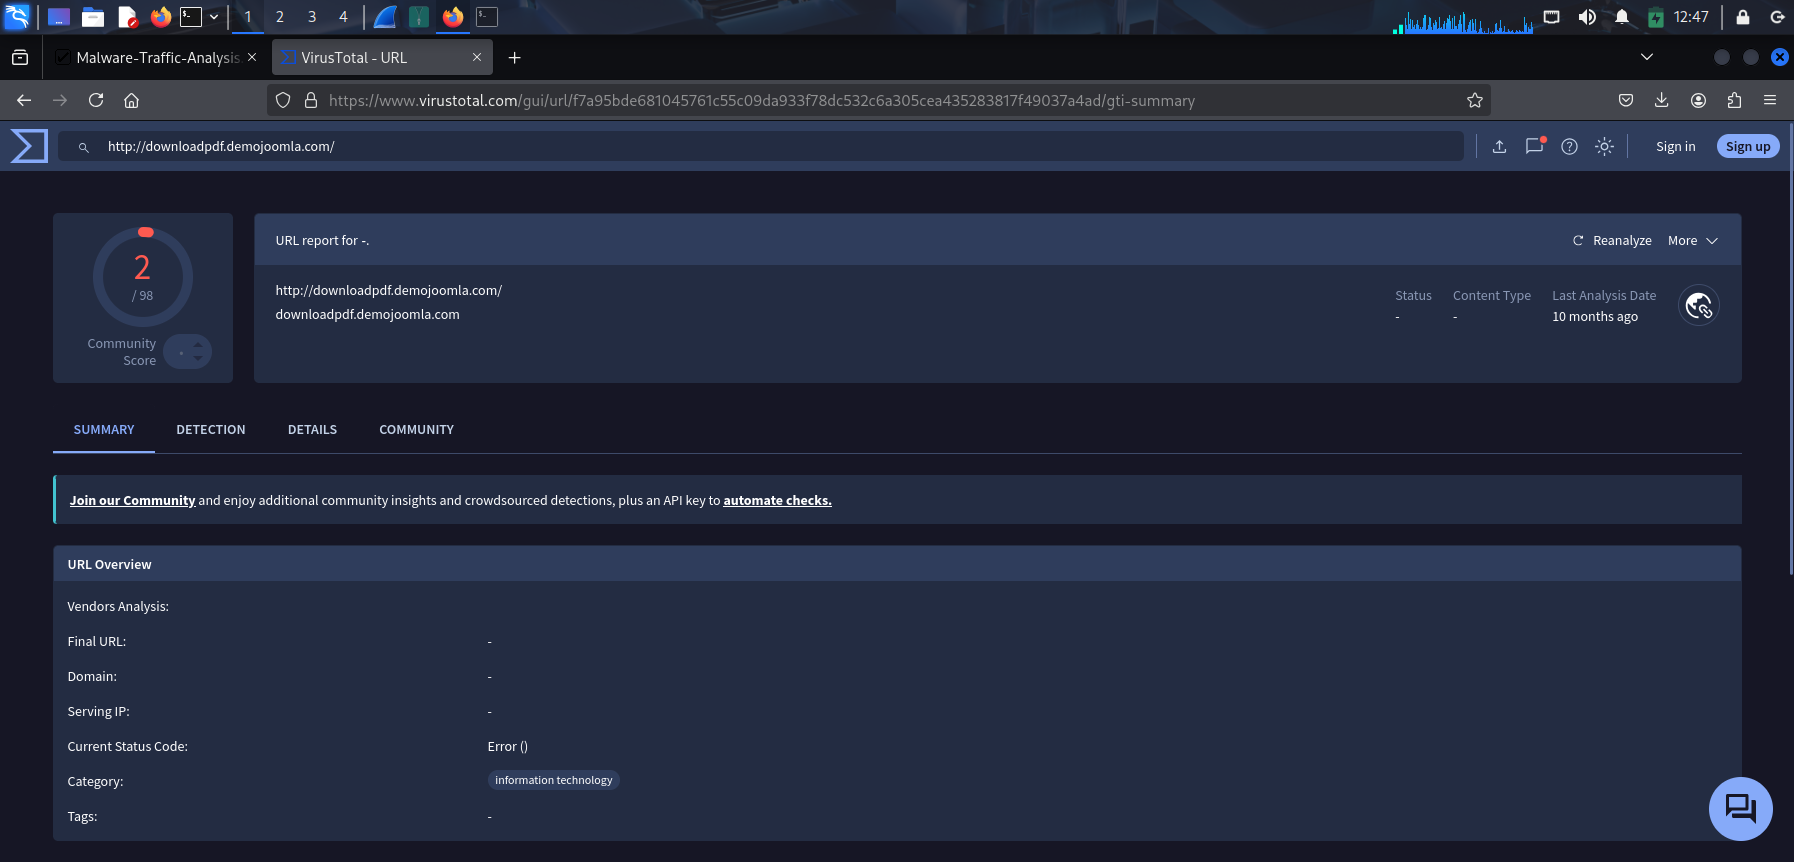Expand the list all tabs chevron
Image resolution: width=1794 pixels, height=862 pixels.
[1647, 57]
